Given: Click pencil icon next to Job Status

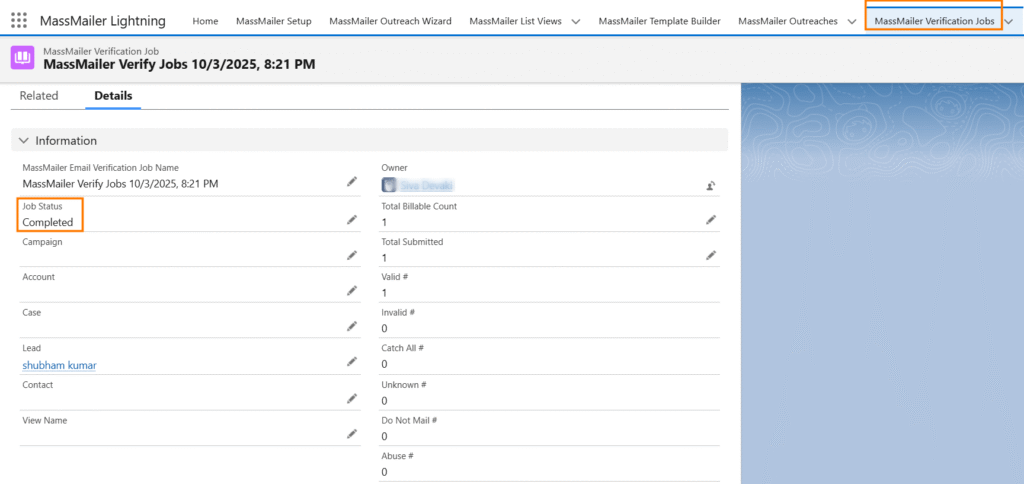Looking at the screenshot, I should pyautogui.click(x=352, y=219).
